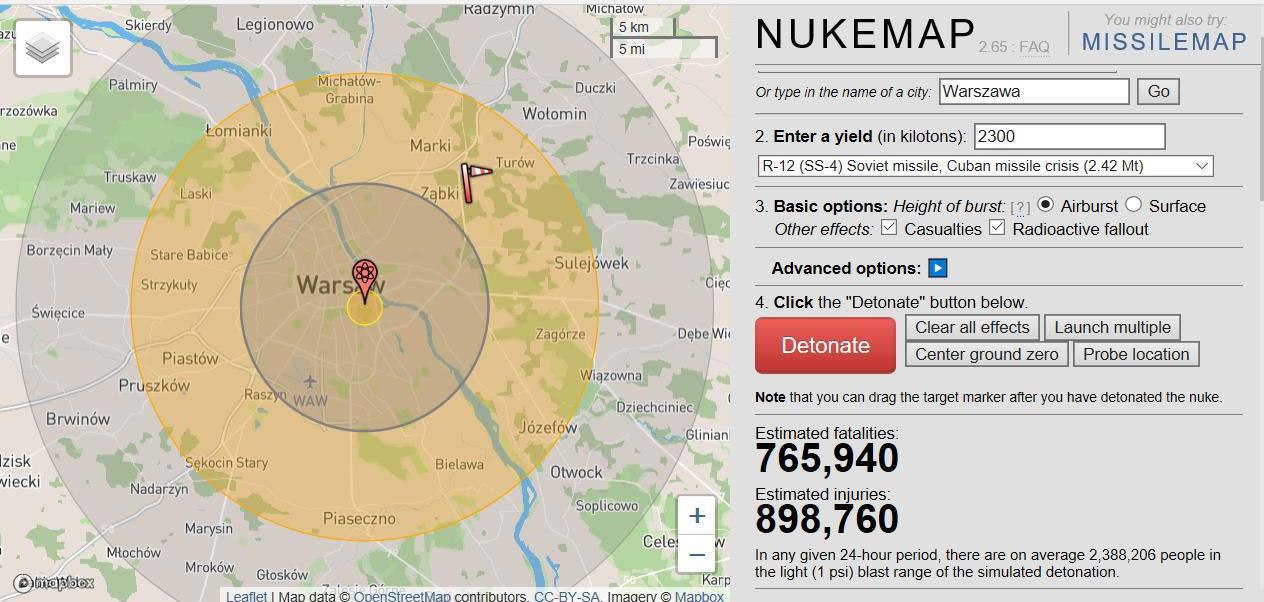Click the Otwock label on map
The image size is (1264, 602).
pos(577,471)
